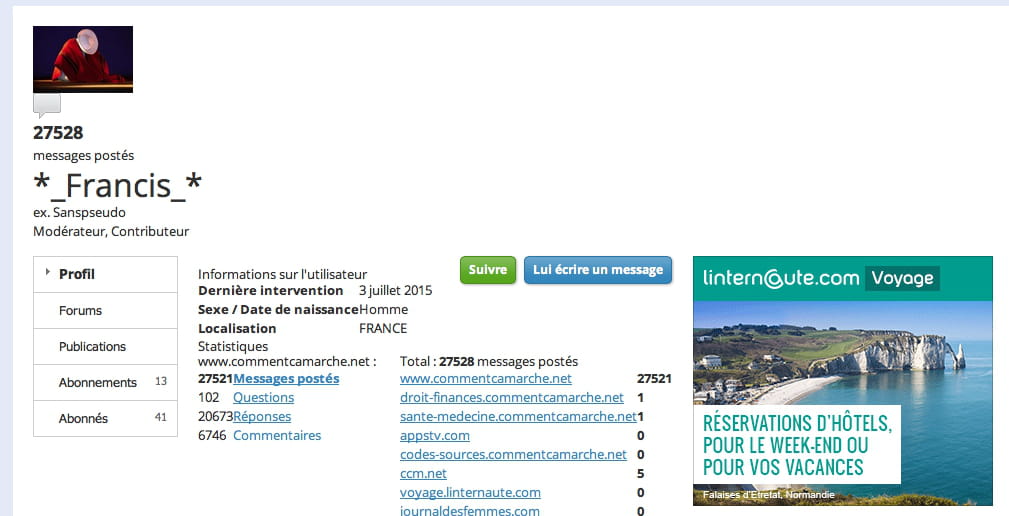Click the 41 count beside Abonnés
The height and width of the screenshot is (516, 1009).
(x=161, y=418)
